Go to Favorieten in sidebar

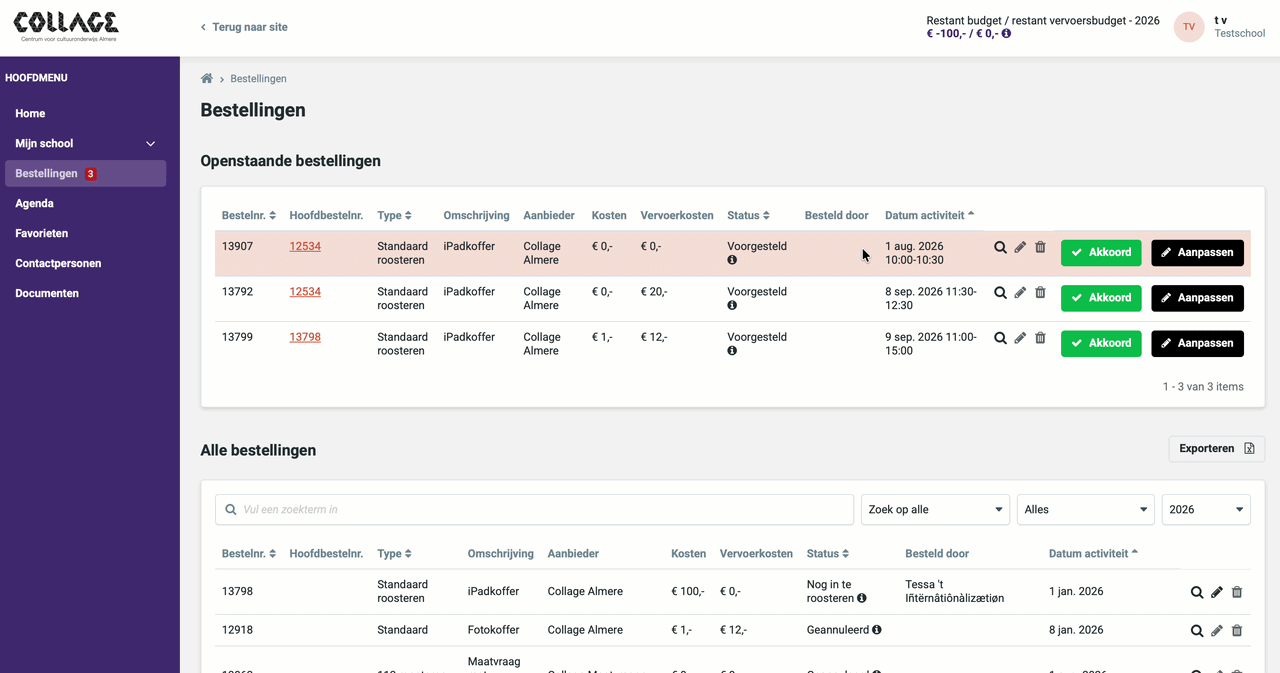pyautogui.click(x=42, y=233)
